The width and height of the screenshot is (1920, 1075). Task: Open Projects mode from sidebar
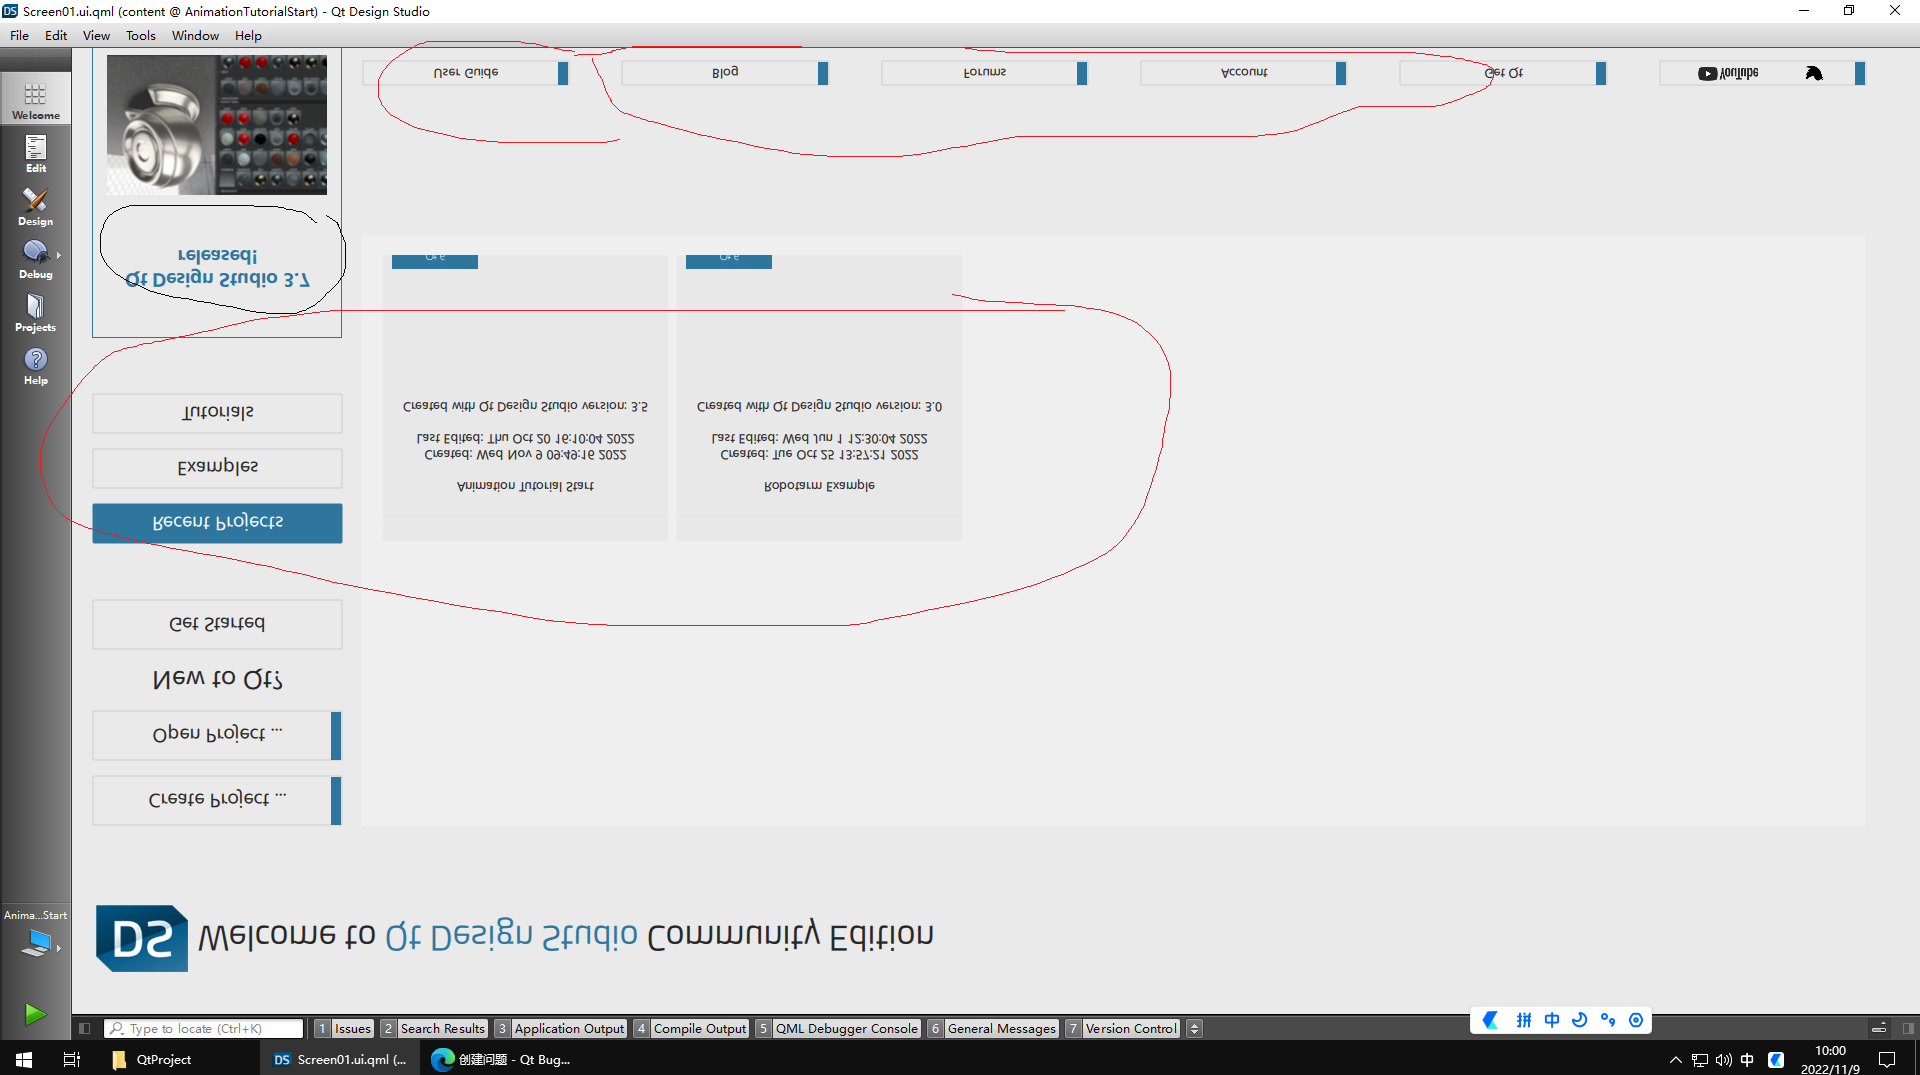[35, 312]
